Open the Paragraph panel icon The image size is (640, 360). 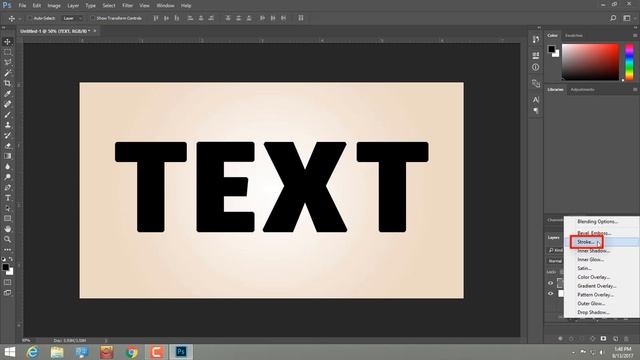(536, 111)
